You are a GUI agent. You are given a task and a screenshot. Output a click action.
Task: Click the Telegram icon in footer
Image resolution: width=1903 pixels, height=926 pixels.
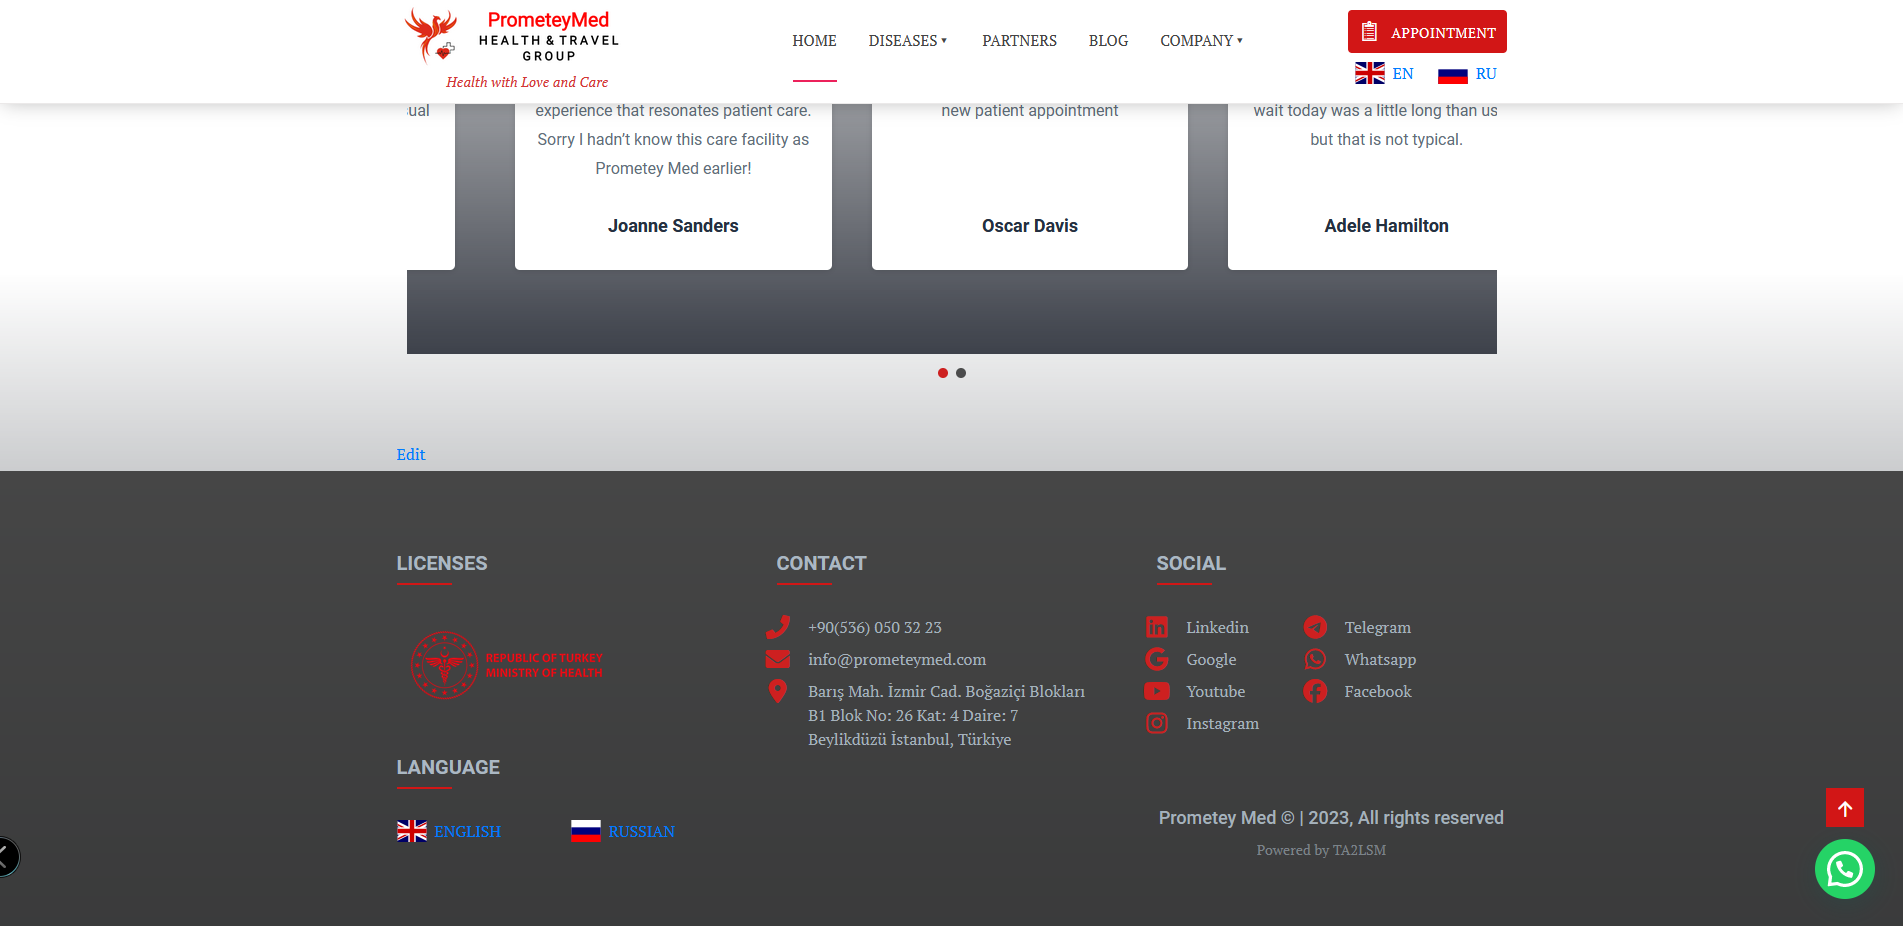[1315, 627]
